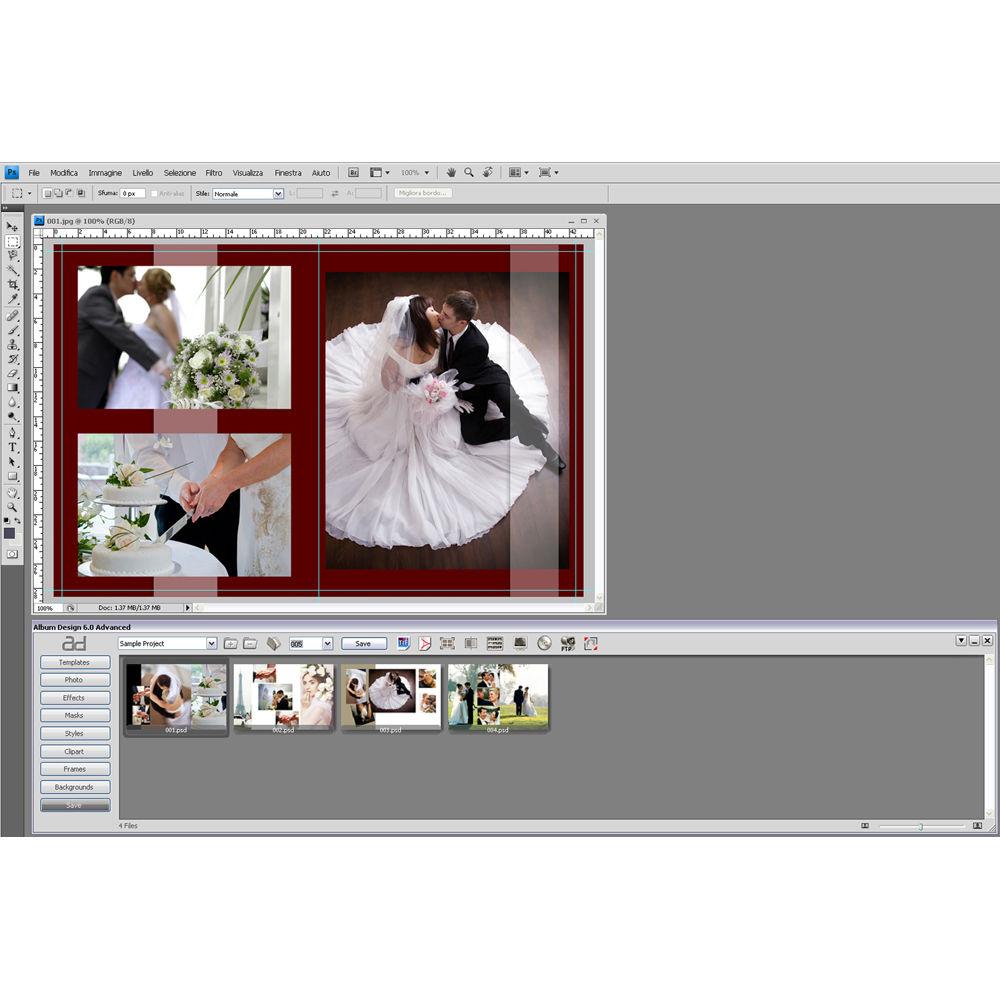This screenshot has height=1000, width=1000.
Task: Select the Move tool in the toolbox
Action: [x=13, y=227]
